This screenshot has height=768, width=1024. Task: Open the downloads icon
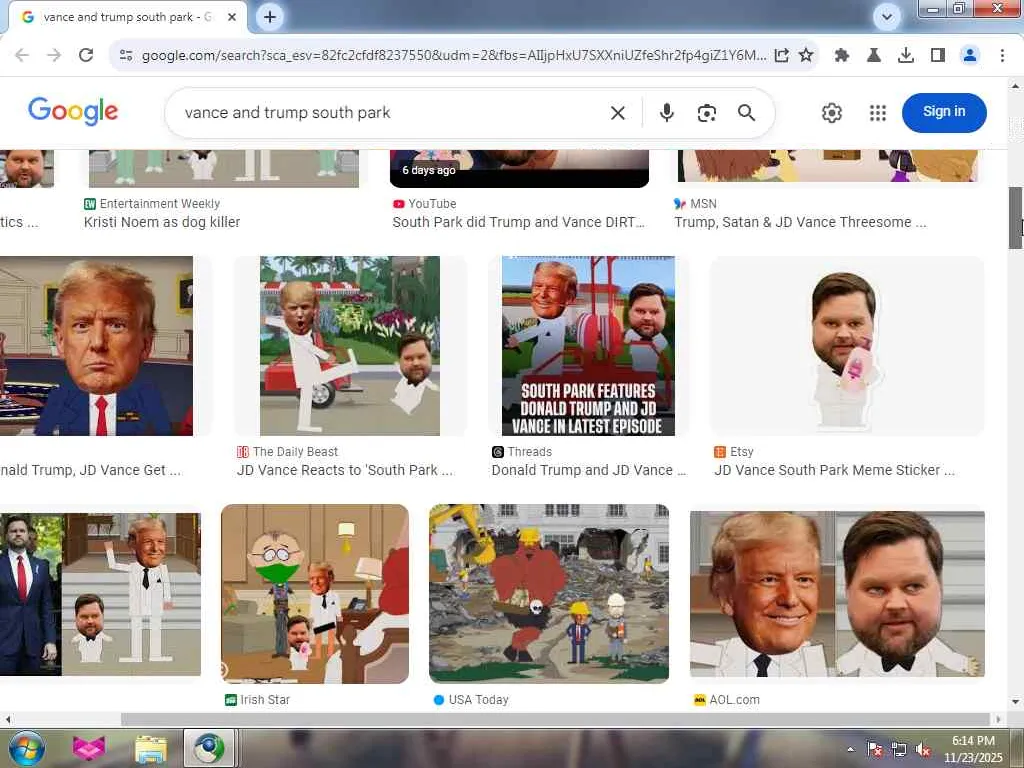[906, 56]
